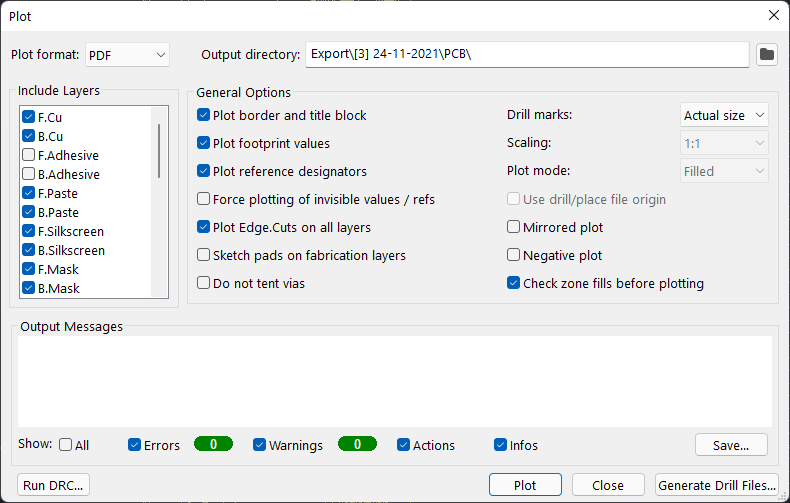Open Generate Drill Files dialog

716,485
